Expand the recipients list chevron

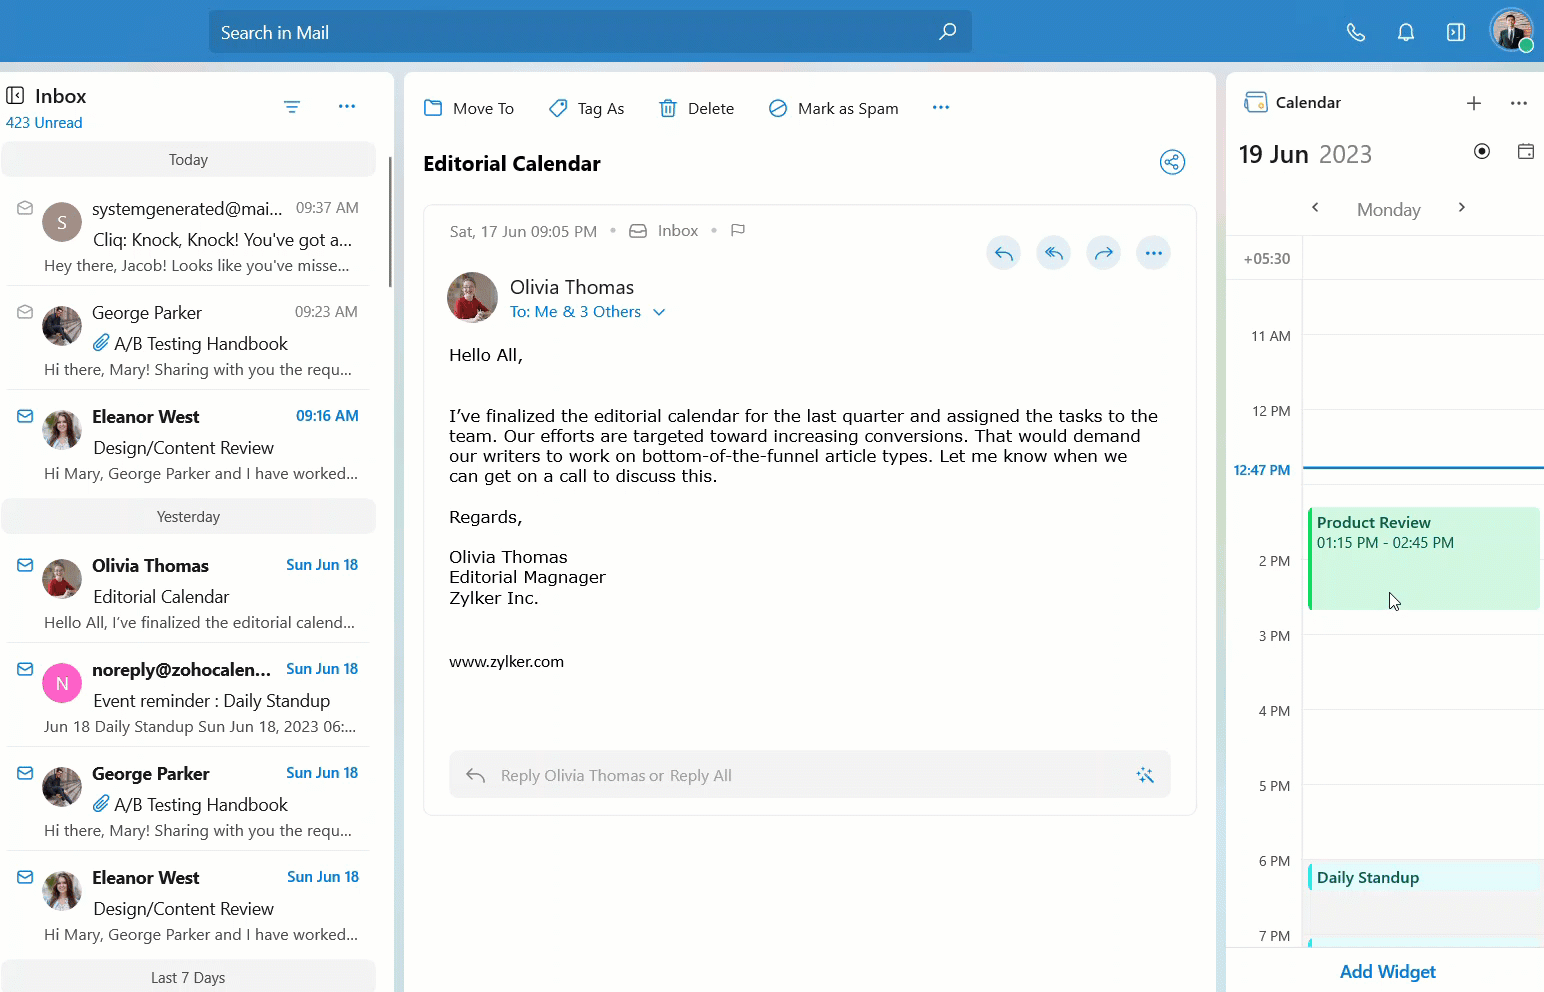[x=659, y=312]
